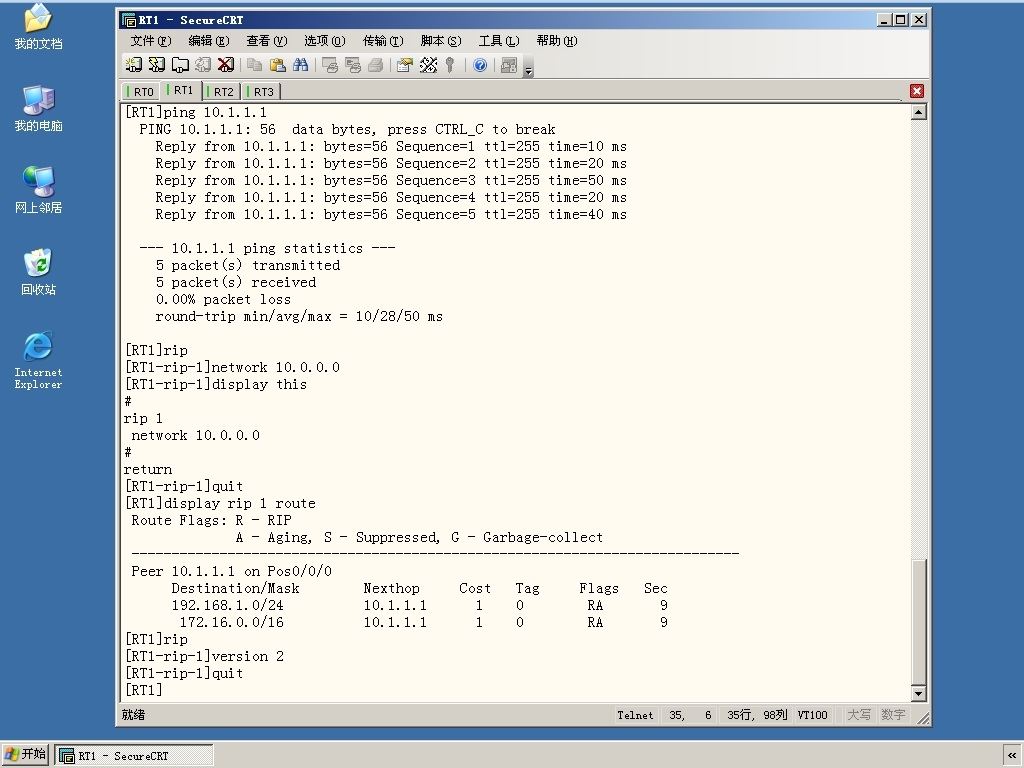1024x768 pixels.
Task: Select the RT1 session tab
Action: click(x=181, y=90)
